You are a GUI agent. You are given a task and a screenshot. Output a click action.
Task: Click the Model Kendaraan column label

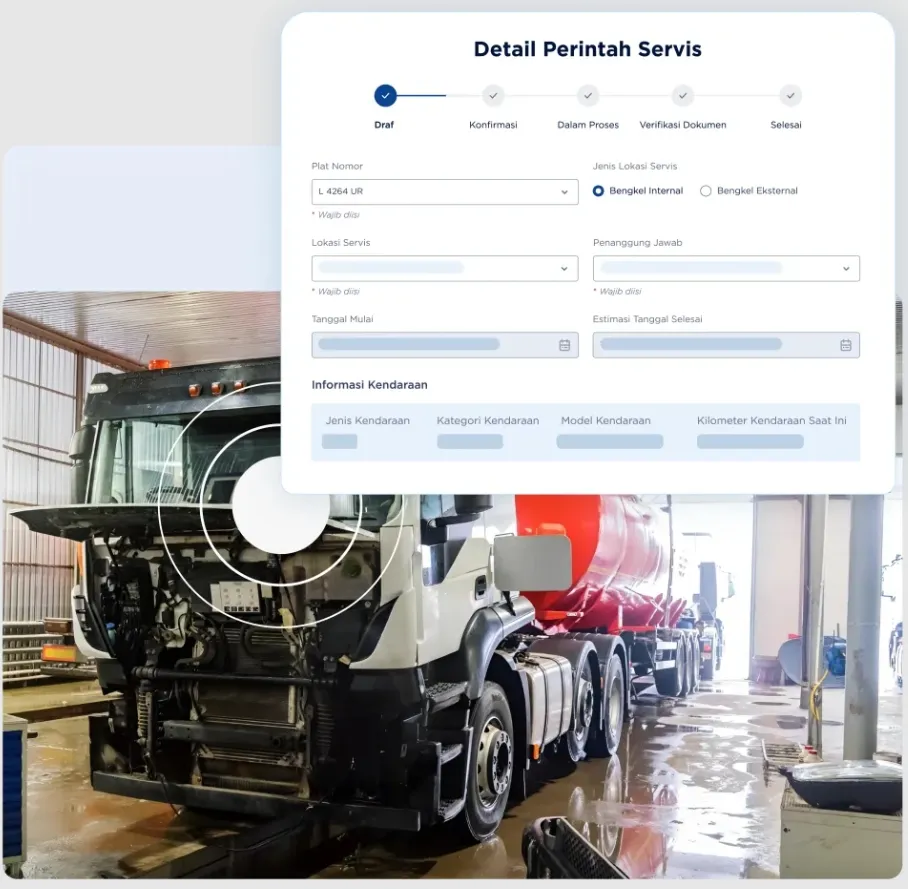pyautogui.click(x=606, y=420)
